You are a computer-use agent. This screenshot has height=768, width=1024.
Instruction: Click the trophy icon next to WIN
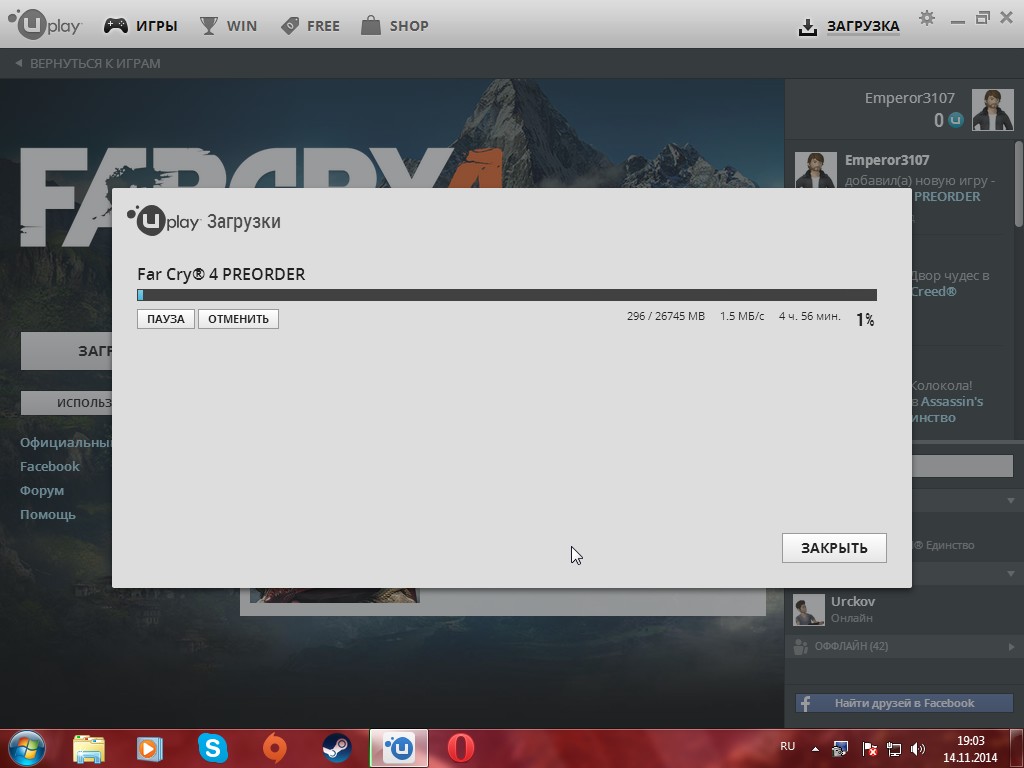click(x=209, y=26)
